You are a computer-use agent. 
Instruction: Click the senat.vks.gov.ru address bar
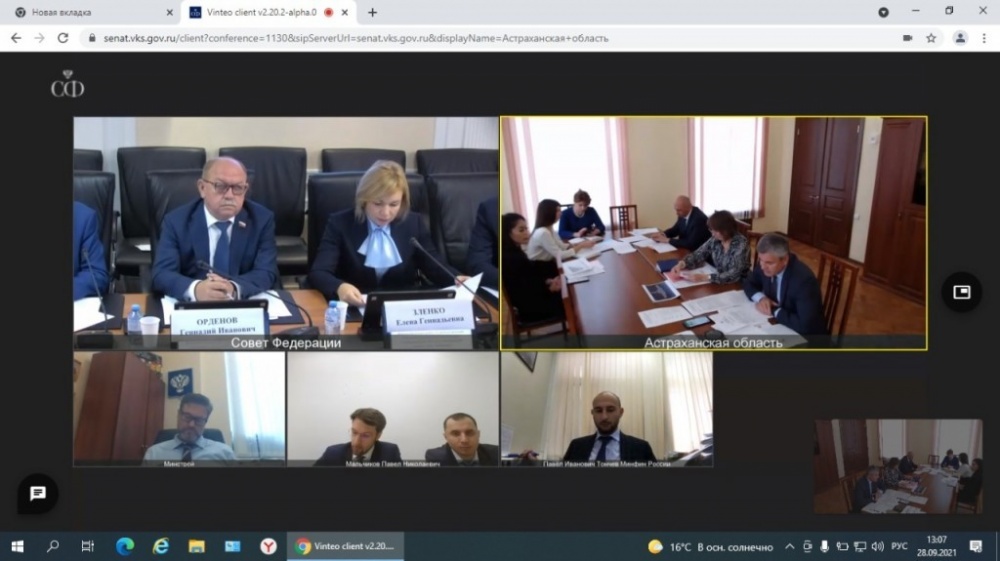(x=491, y=38)
